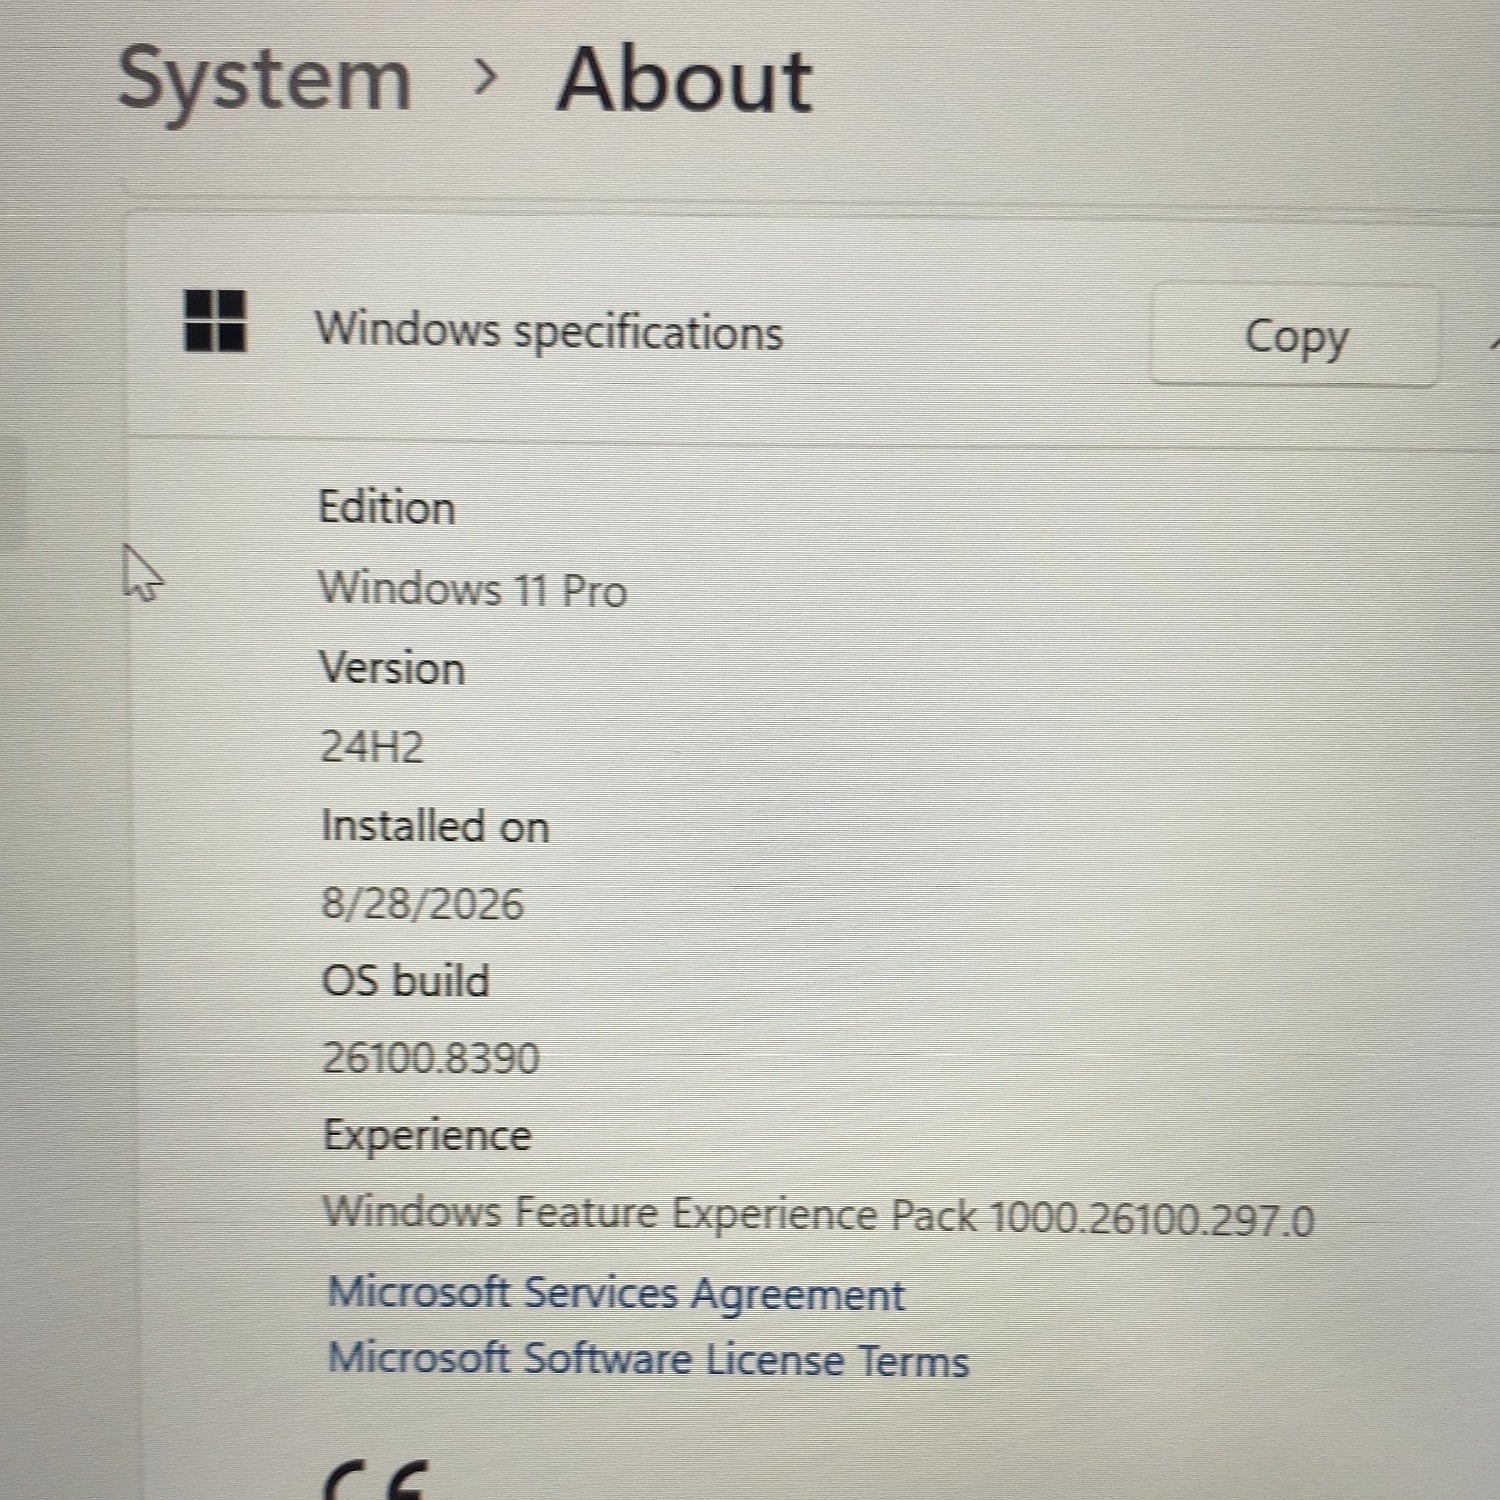Open the Microsoft Services Agreement link
The image size is (1500, 1500).
[x=616, y=1293]
